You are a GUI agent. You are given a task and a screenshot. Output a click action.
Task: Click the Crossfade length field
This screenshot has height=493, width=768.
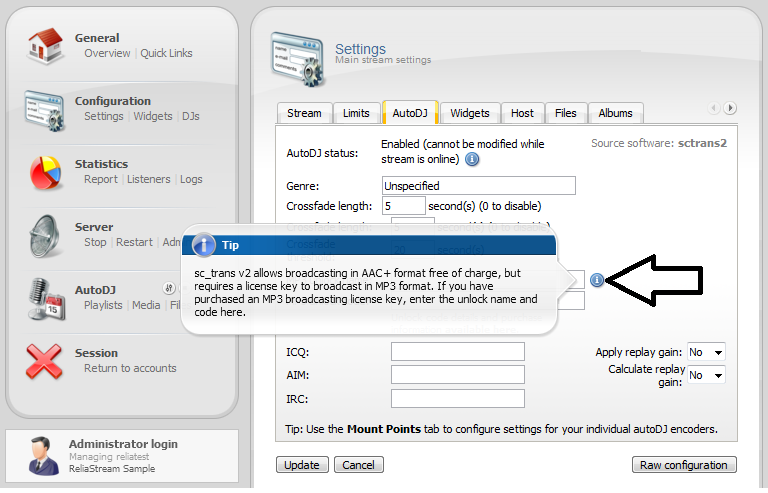click(404, 206)
